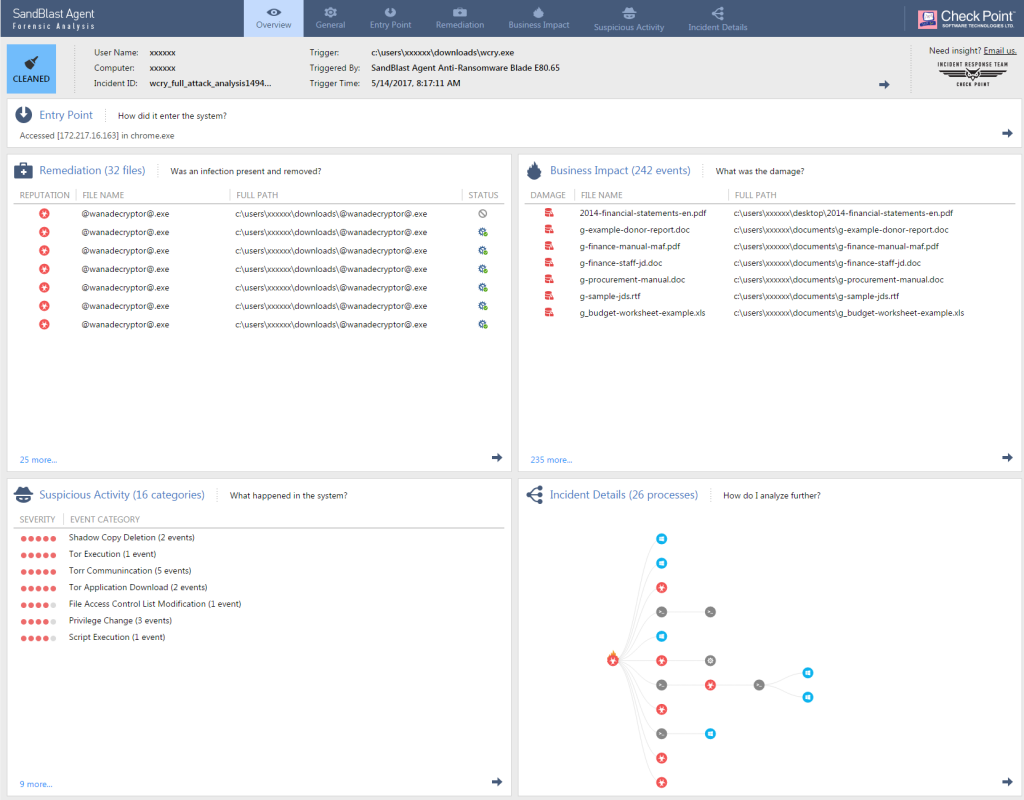1024x800 pixels.
Task: Sort Suspicious Activity by SEVERITY column header
Action: pos(37,519)
